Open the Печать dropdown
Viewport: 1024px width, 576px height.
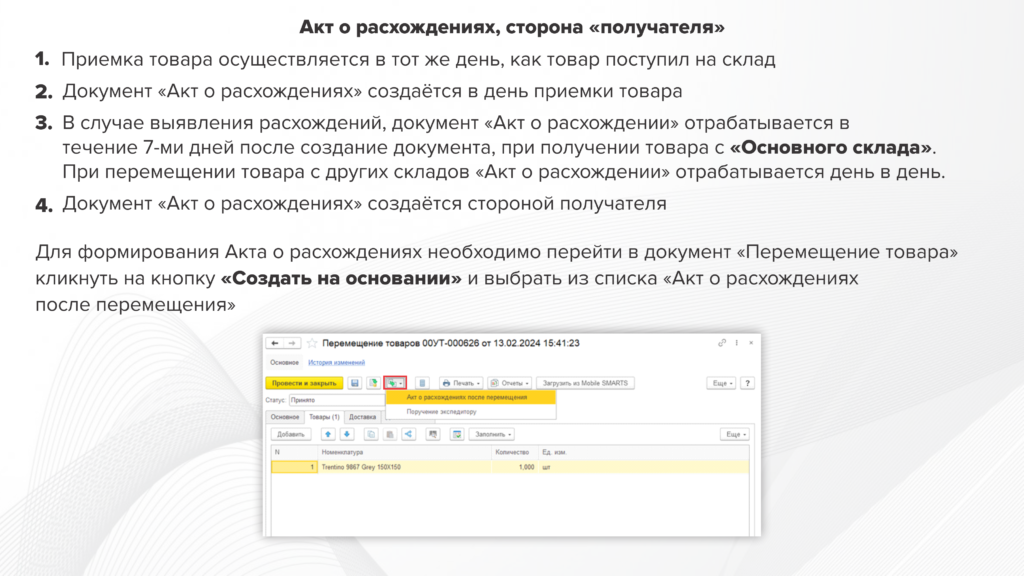point(461,383)
